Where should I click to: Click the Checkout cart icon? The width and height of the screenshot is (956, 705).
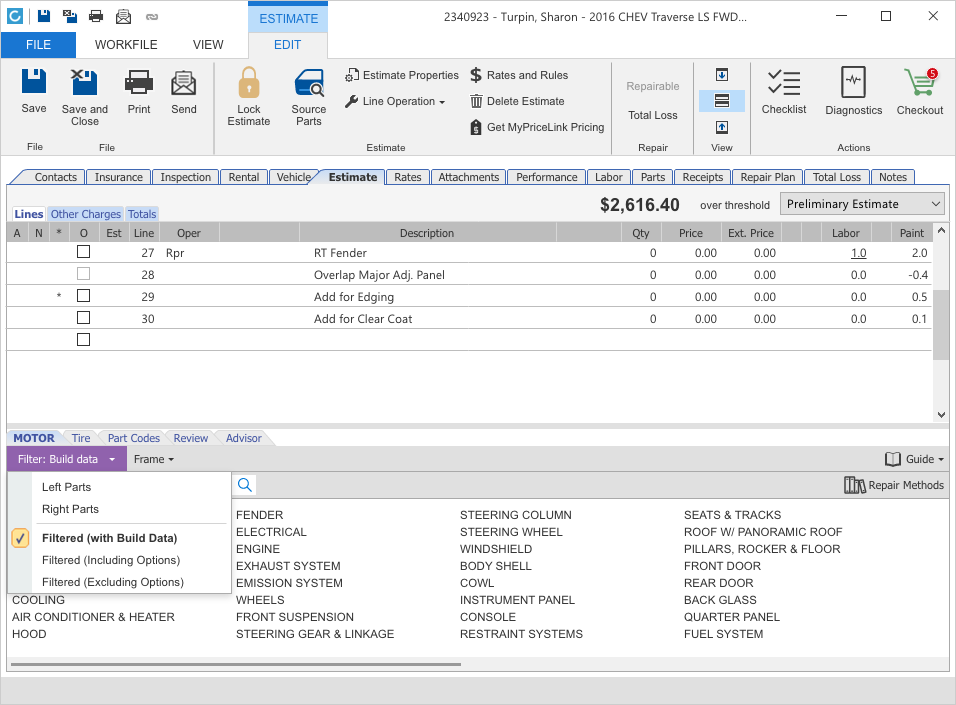coord(919,84)
